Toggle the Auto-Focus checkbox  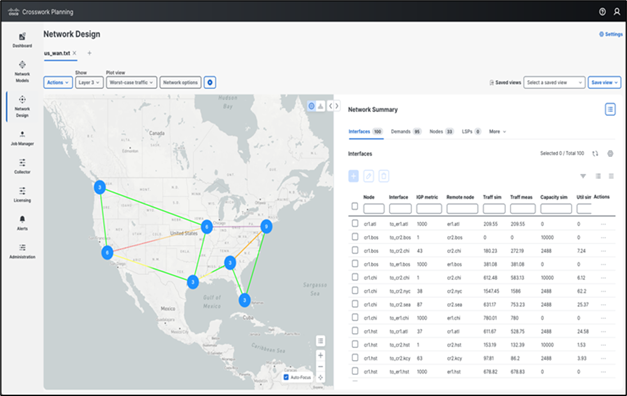(286, 377)
